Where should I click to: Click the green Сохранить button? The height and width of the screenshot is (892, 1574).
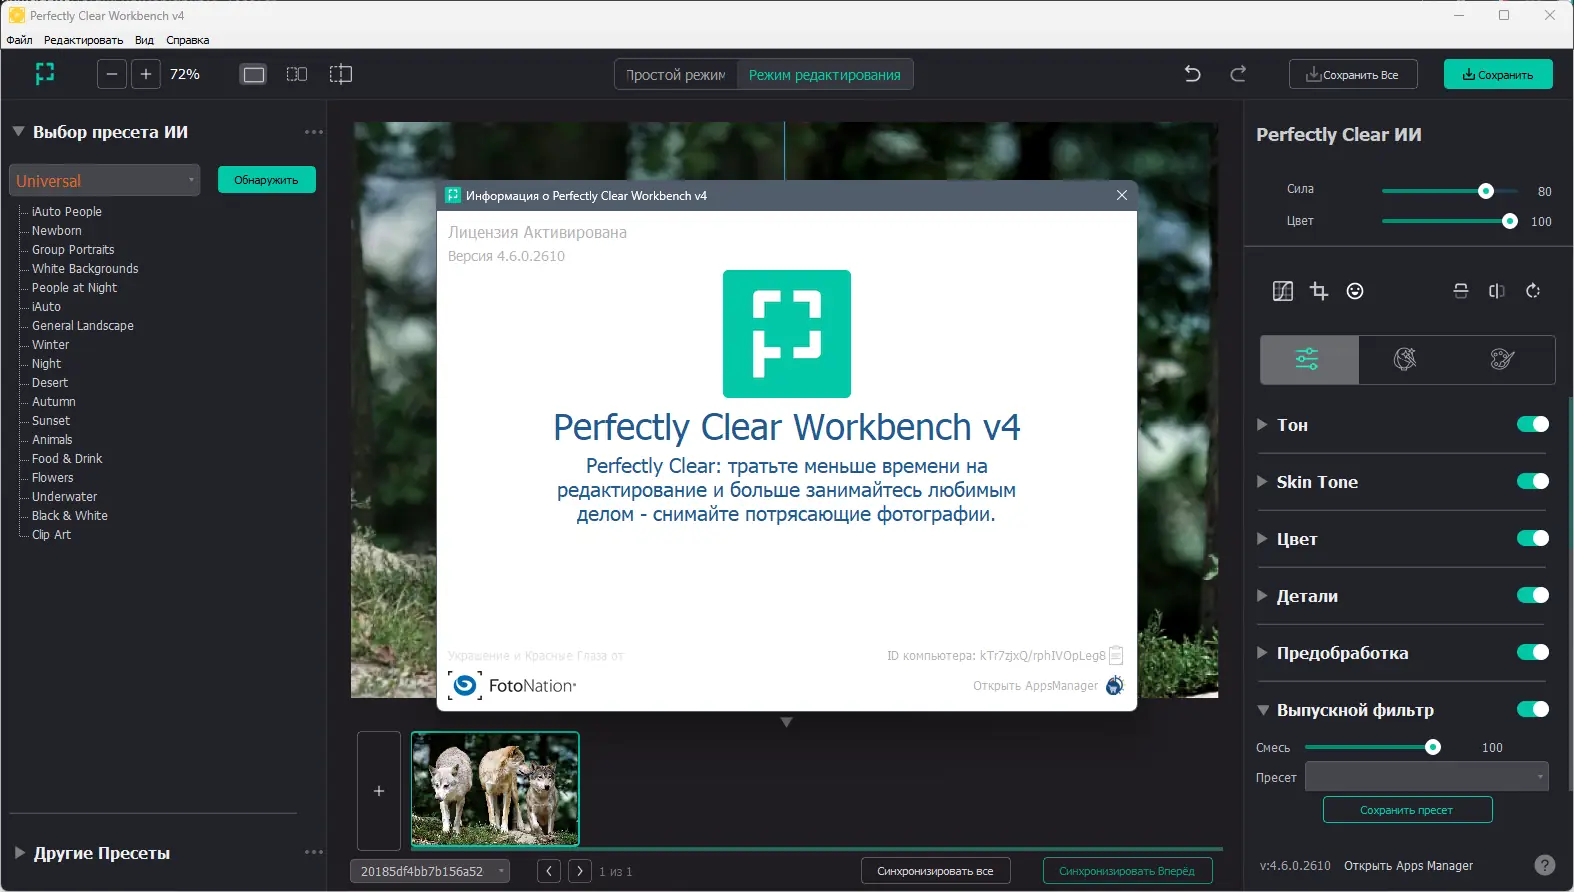pos(1498,74)
